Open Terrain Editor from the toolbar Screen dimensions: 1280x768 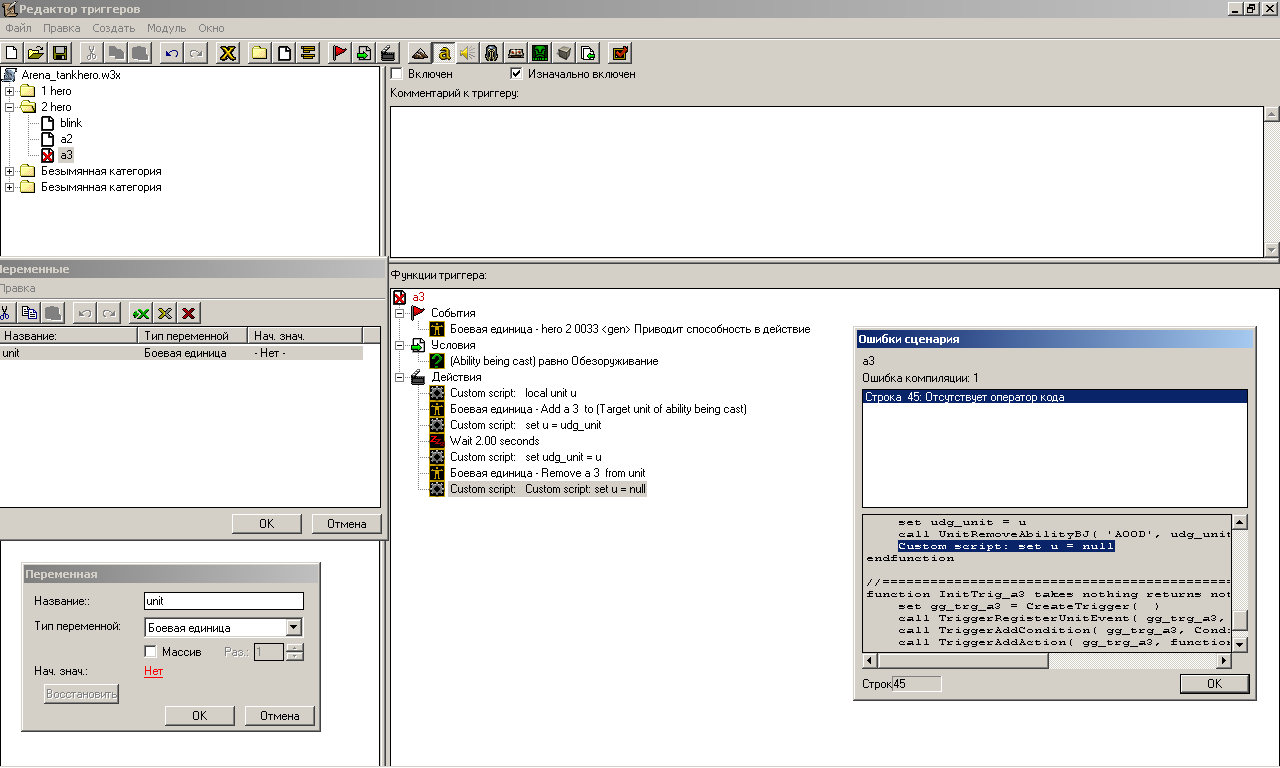pyautogui.click(x=420, y=53)
